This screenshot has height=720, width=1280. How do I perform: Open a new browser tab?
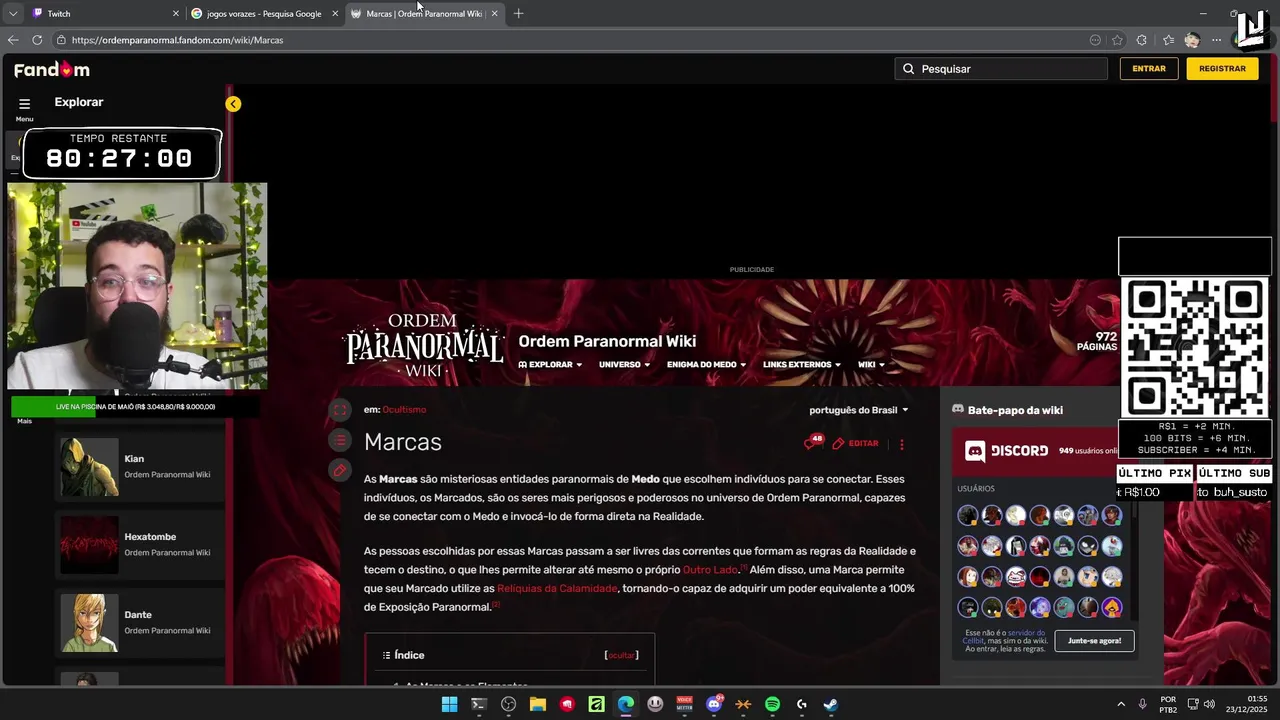(x=518, y=14)
